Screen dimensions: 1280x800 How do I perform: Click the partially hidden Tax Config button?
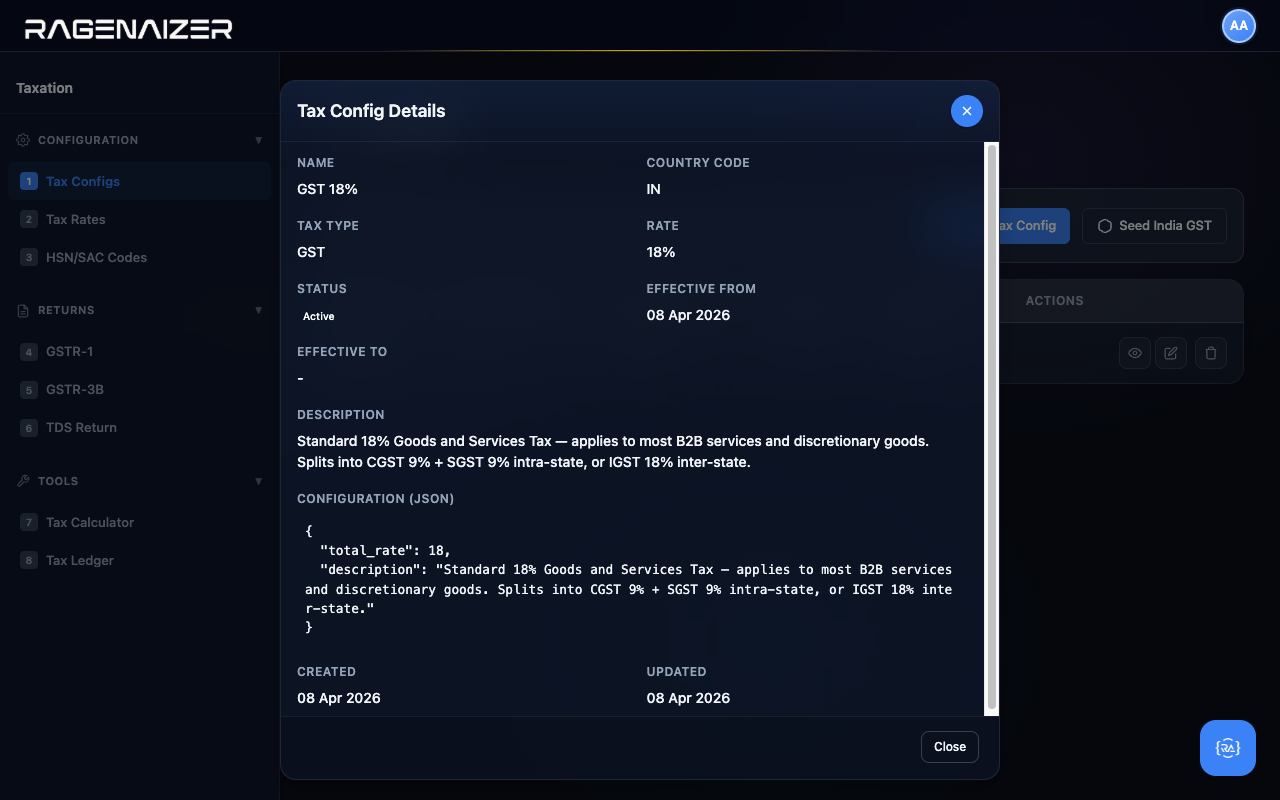coord(1034,226)
